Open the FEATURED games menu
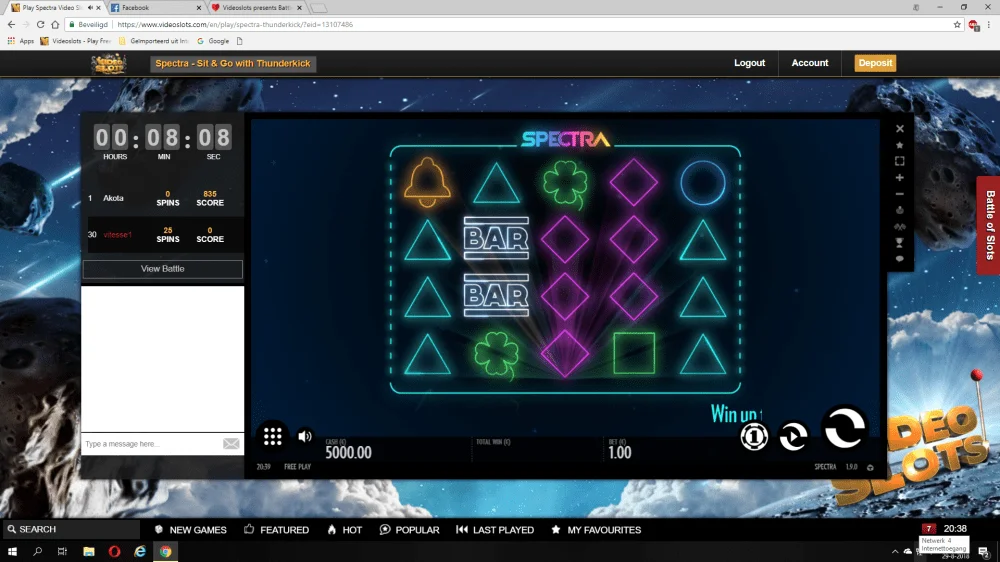The image size is (1000, 562). point(277,530)
